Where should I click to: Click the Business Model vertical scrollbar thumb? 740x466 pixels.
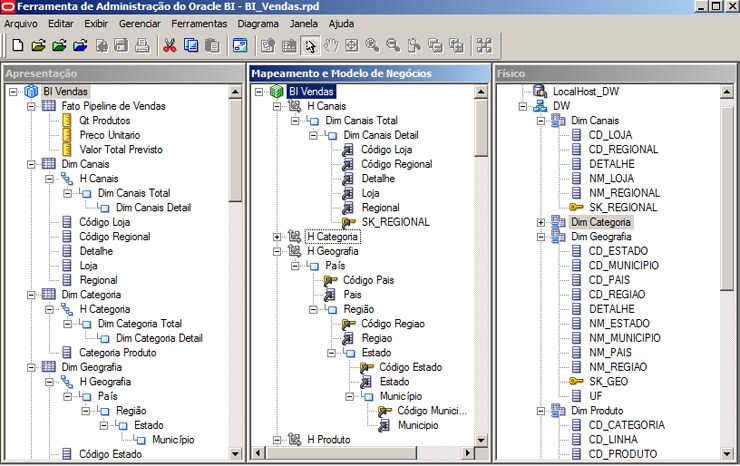tap(481, 128)
